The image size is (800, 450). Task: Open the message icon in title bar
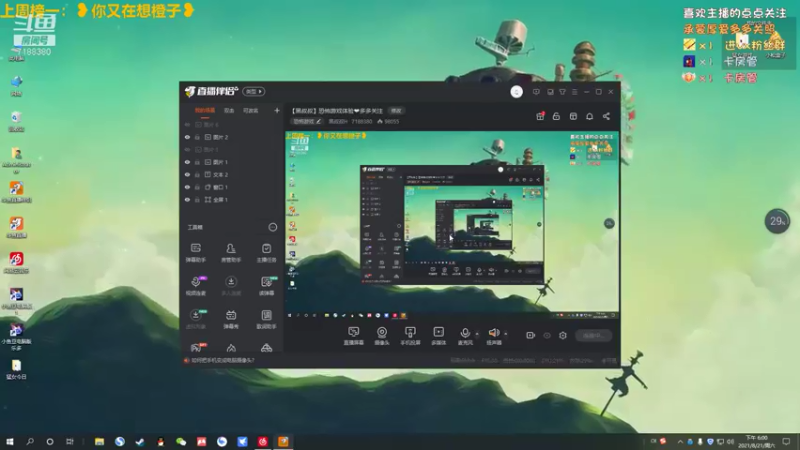click(x=536, y=92)
